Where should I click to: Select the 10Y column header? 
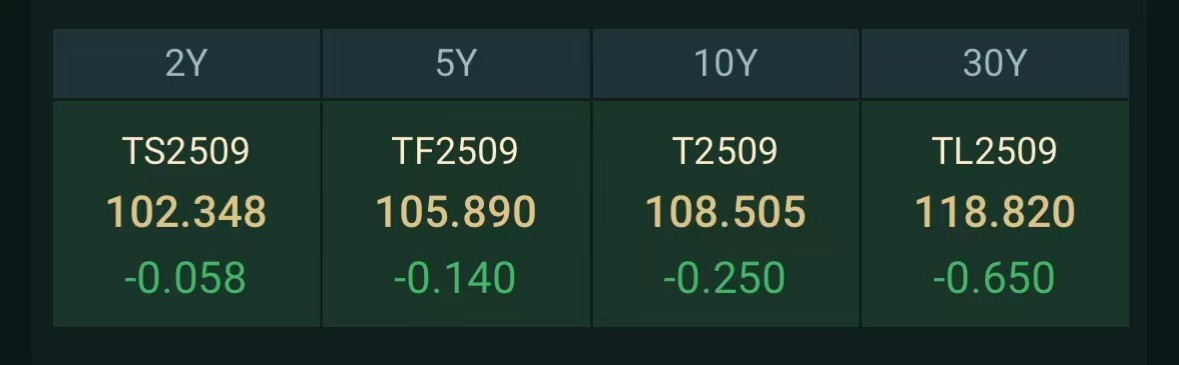(726, 64)
